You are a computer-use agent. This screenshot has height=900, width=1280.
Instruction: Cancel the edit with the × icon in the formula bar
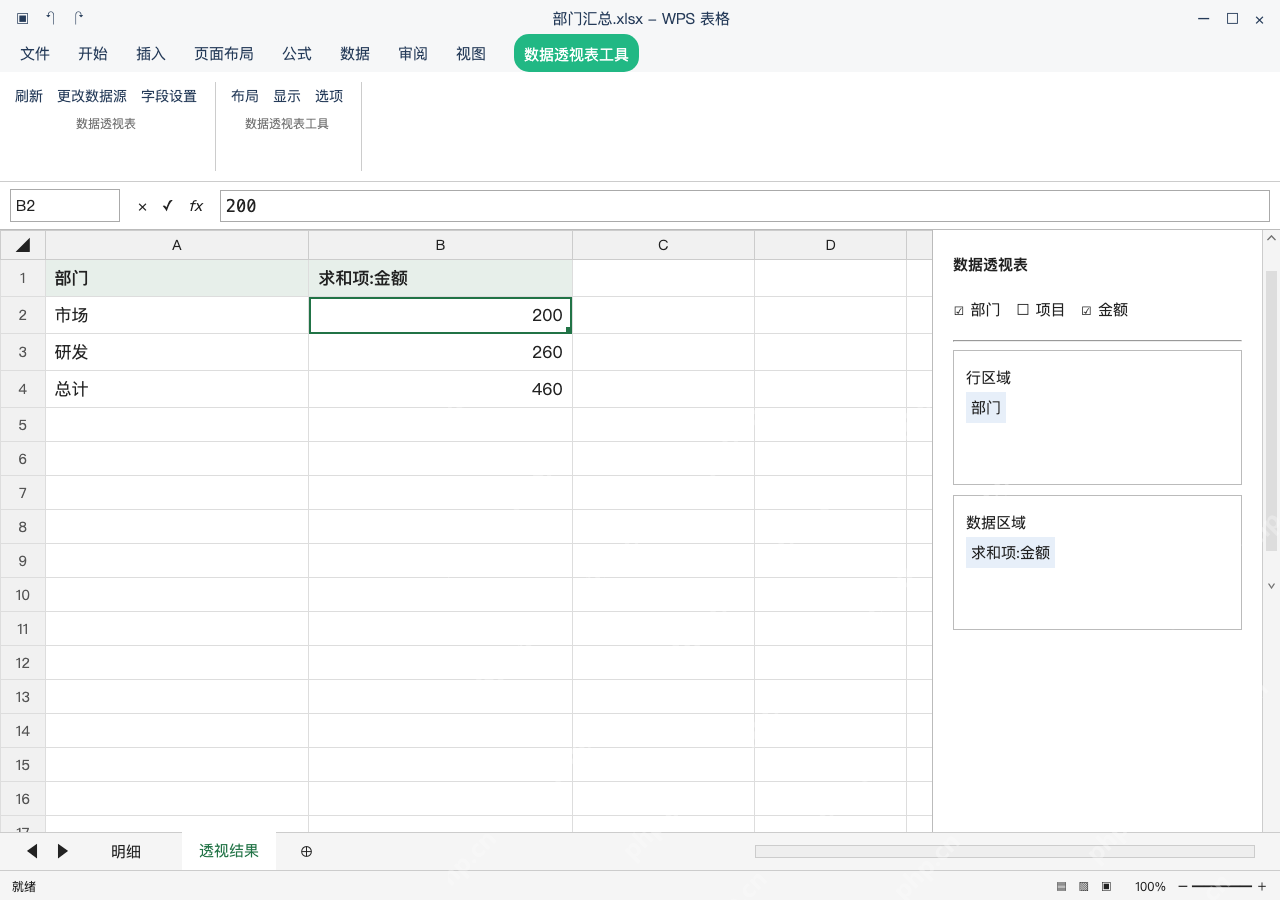click(x=142, y=206)
